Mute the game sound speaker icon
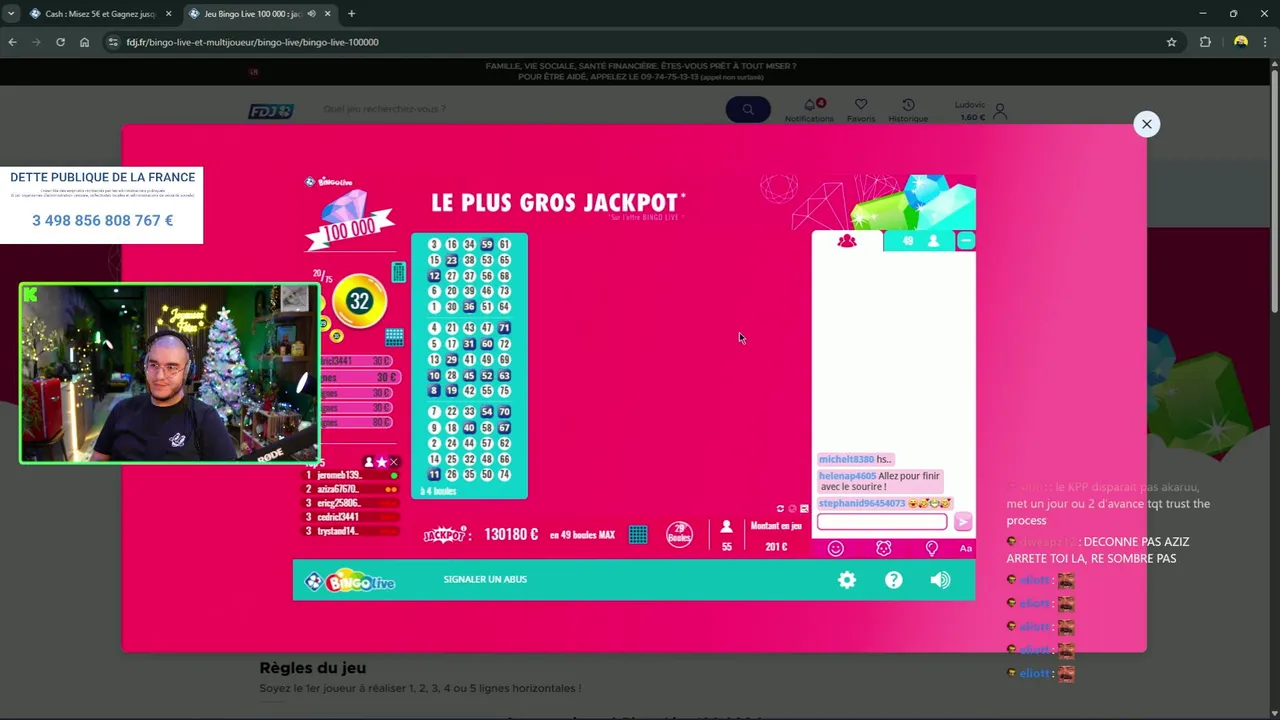Screen dimensions: 1280x720 (940, 580)
